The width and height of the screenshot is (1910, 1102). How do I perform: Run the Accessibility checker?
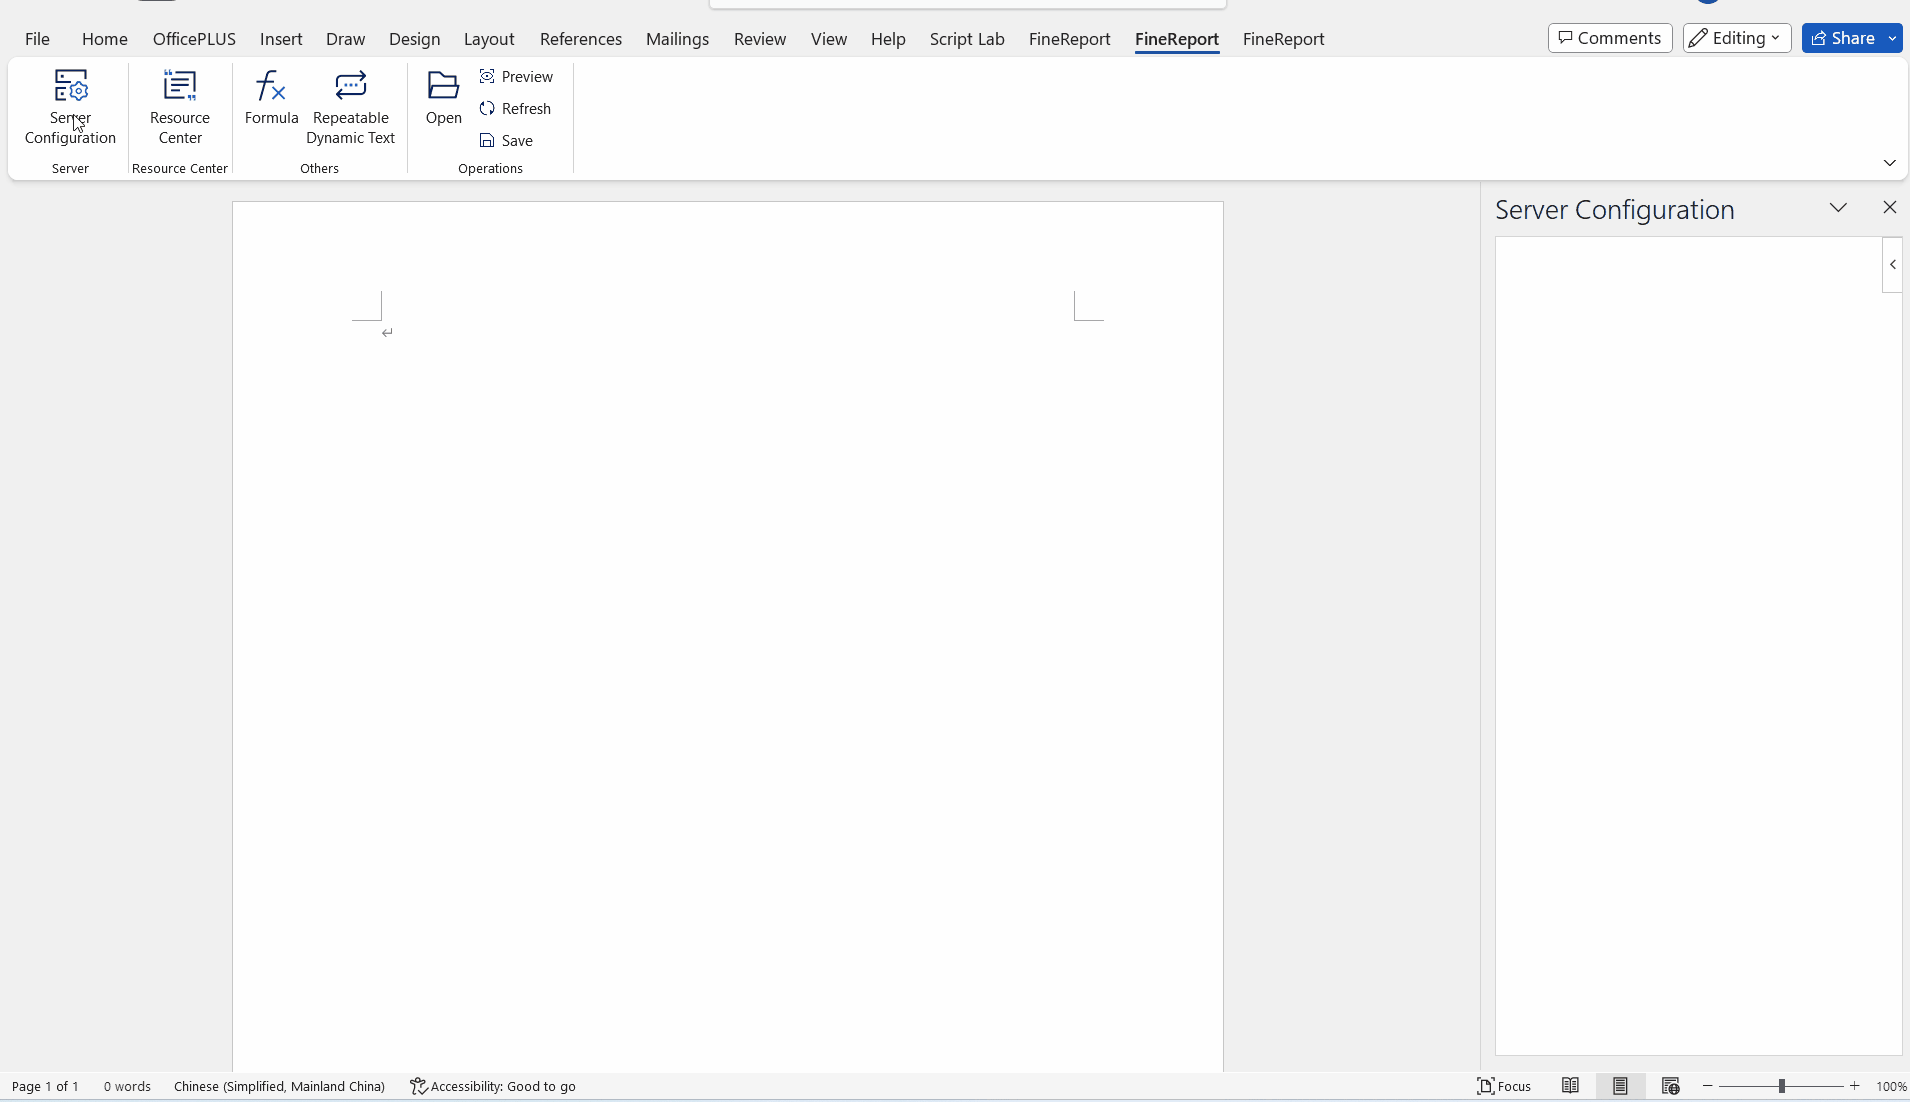point(493,1086)
